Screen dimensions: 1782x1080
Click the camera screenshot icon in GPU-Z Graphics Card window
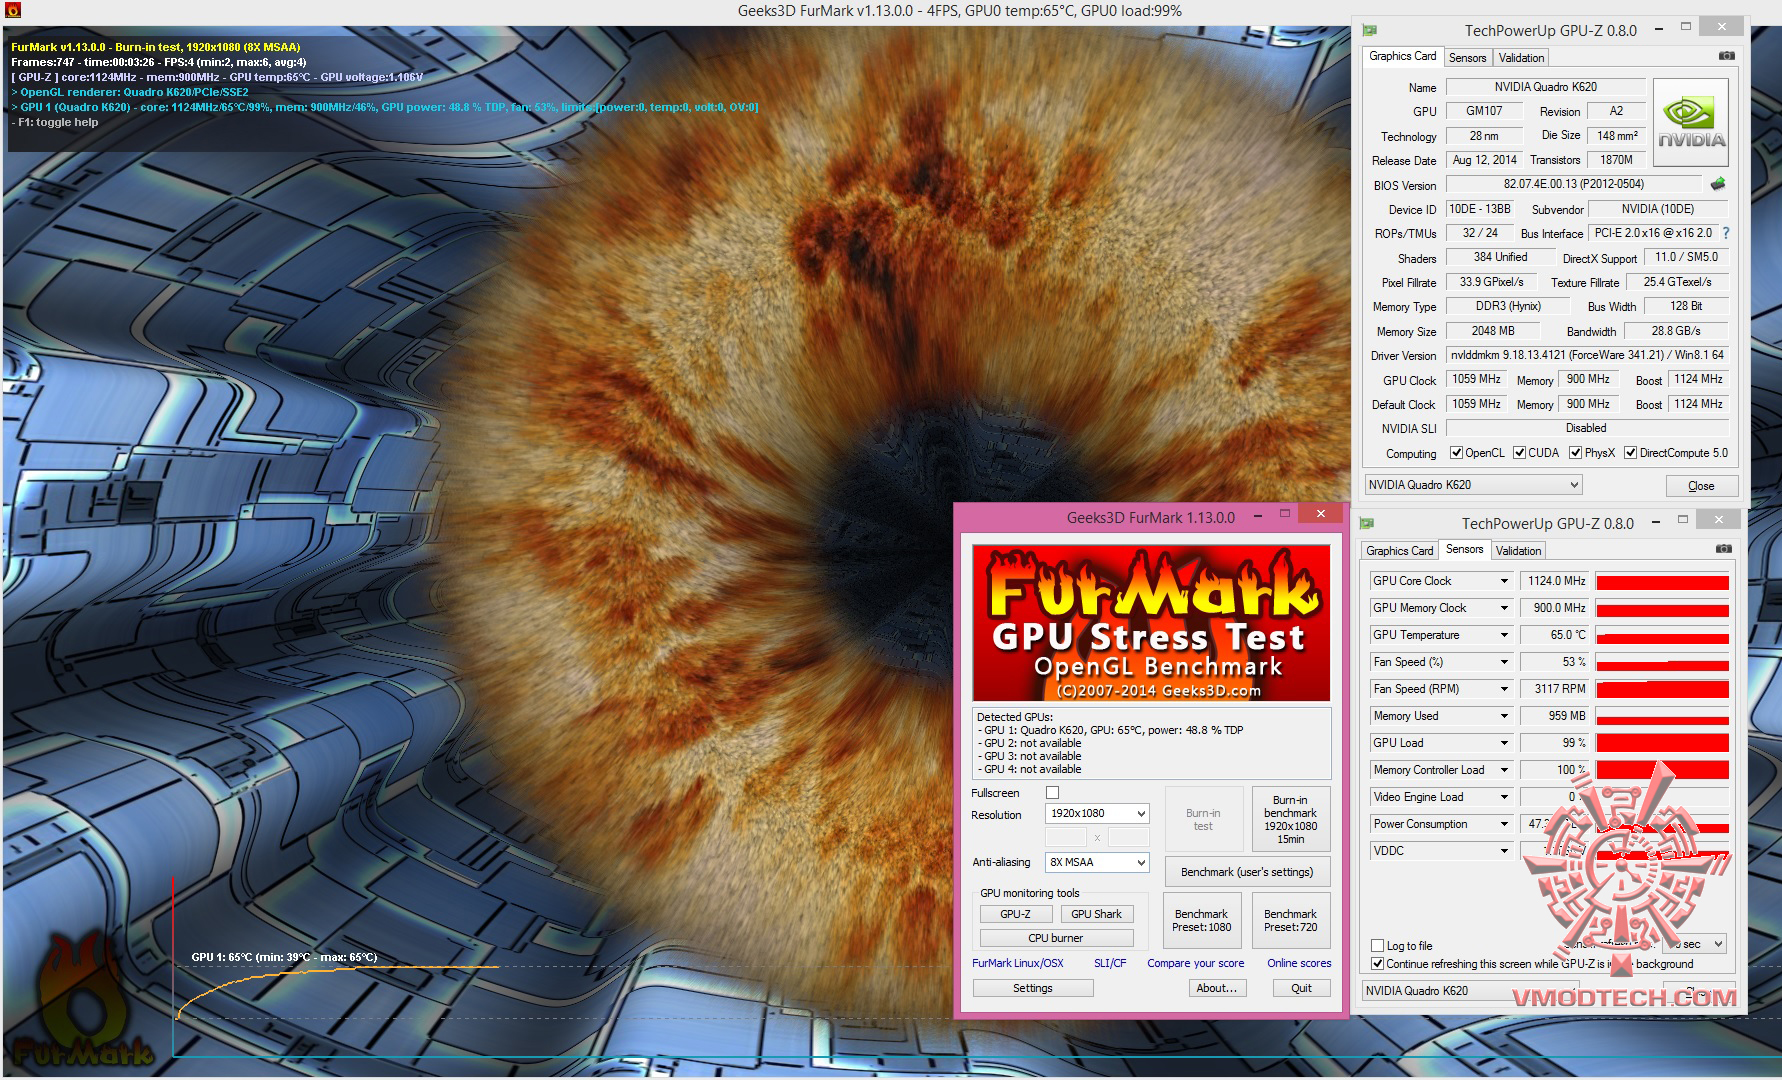pos(1726,56)
